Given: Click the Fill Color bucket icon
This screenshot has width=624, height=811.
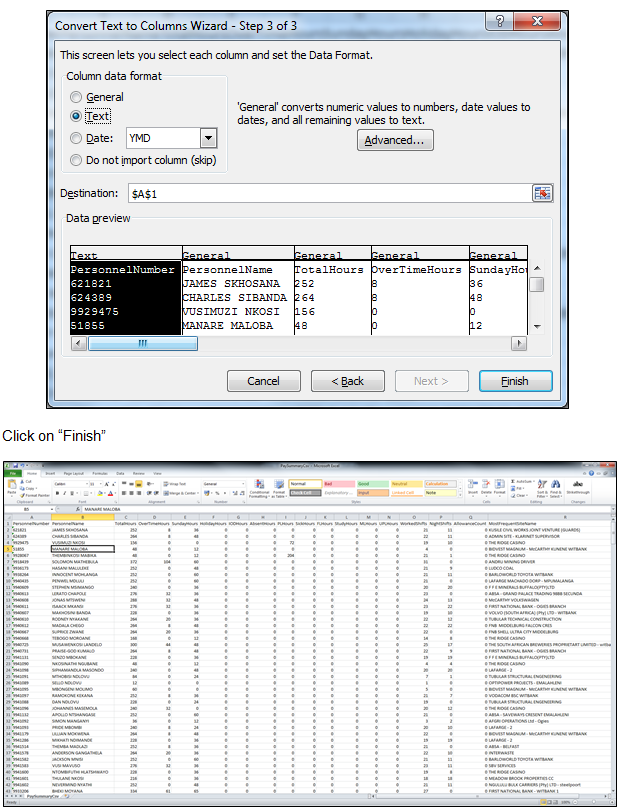Looking at the screenshot, I should (x=99, y=493).
